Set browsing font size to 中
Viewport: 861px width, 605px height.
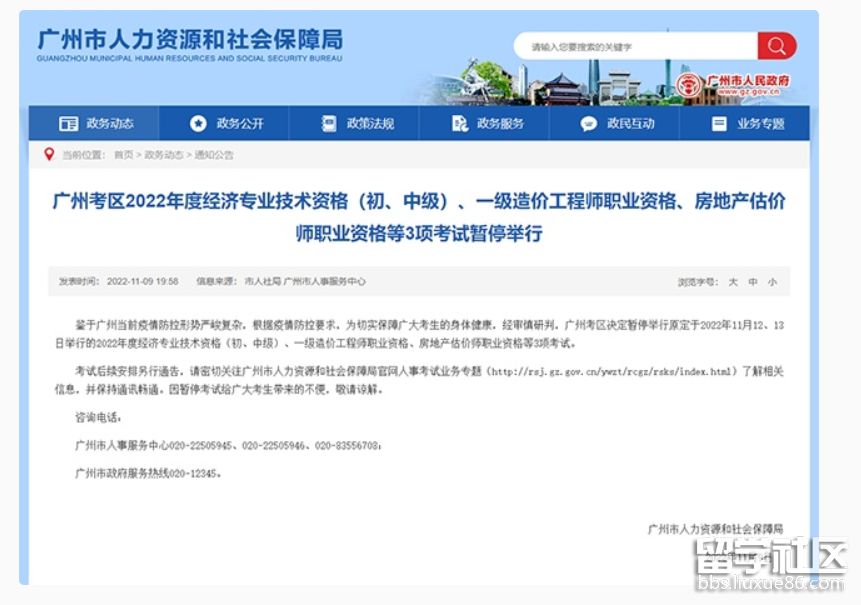tap(753, 282)
